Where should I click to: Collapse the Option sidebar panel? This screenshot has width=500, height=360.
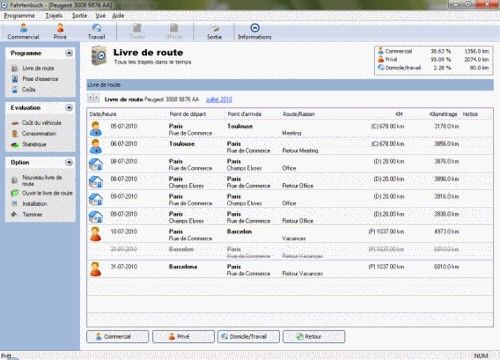[x=69, y=162]
